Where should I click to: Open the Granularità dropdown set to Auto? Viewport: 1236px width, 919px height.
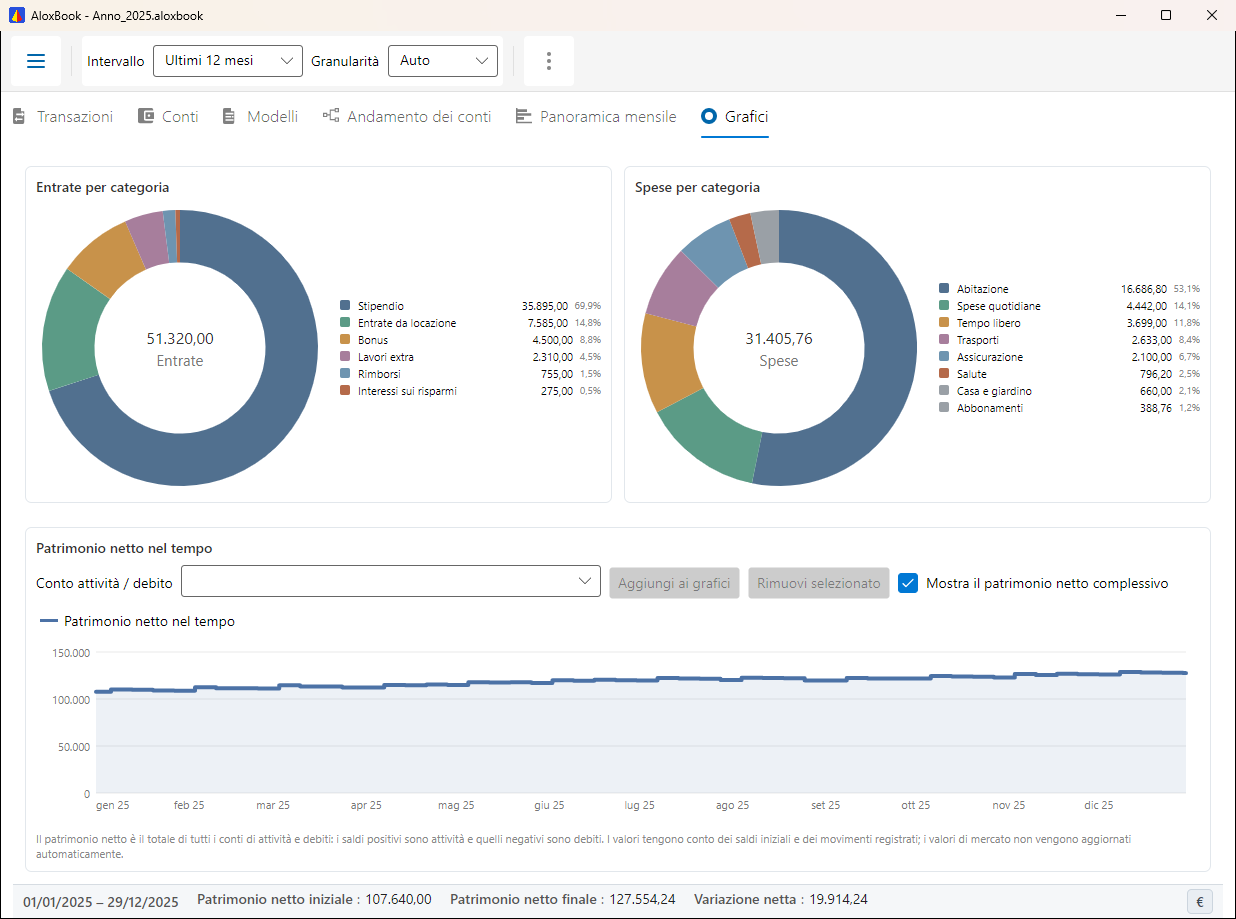pyautogui.click(x=443, y=61)
